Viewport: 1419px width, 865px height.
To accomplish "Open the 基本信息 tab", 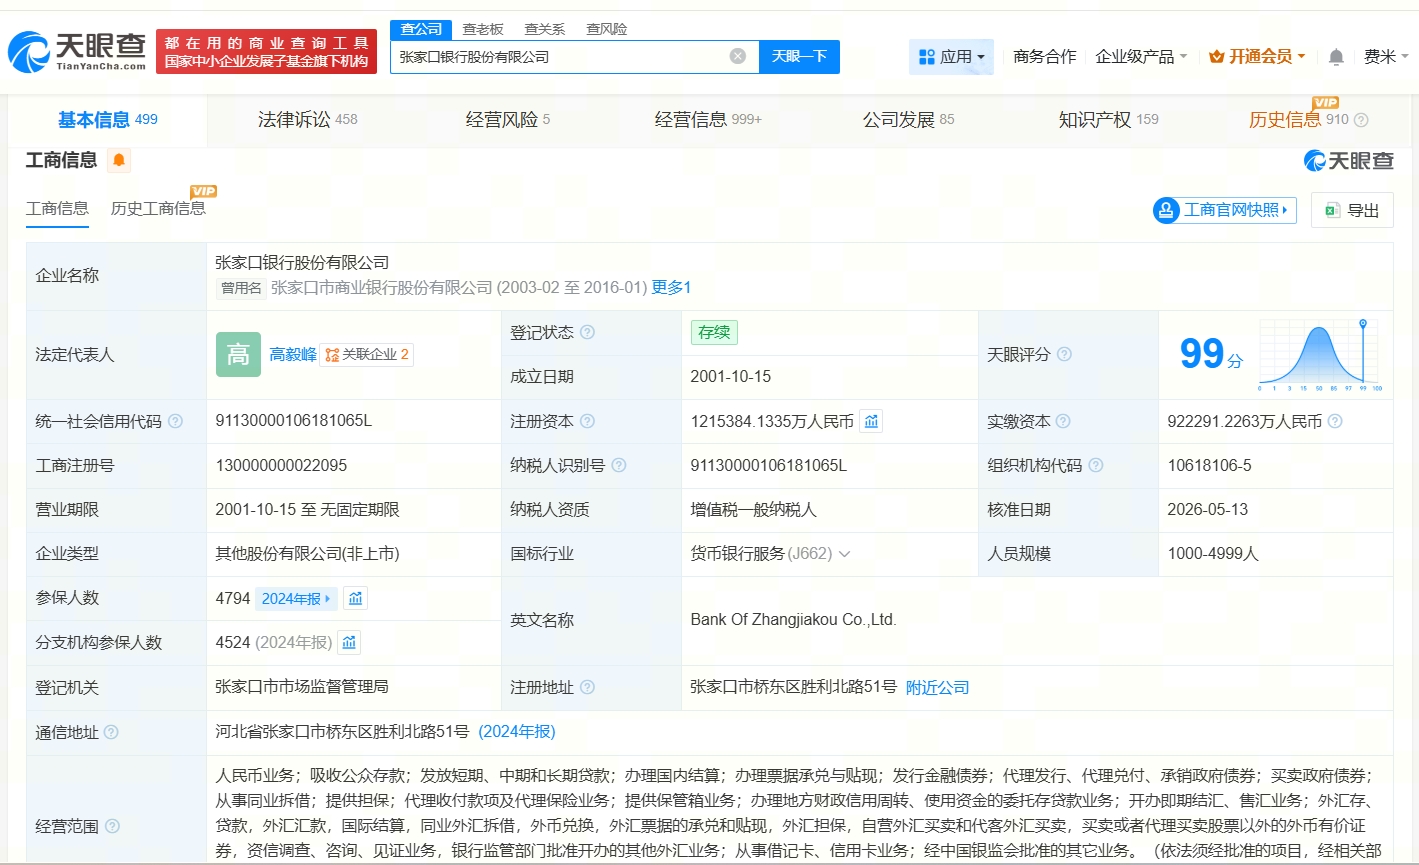I will pos(108,120).
